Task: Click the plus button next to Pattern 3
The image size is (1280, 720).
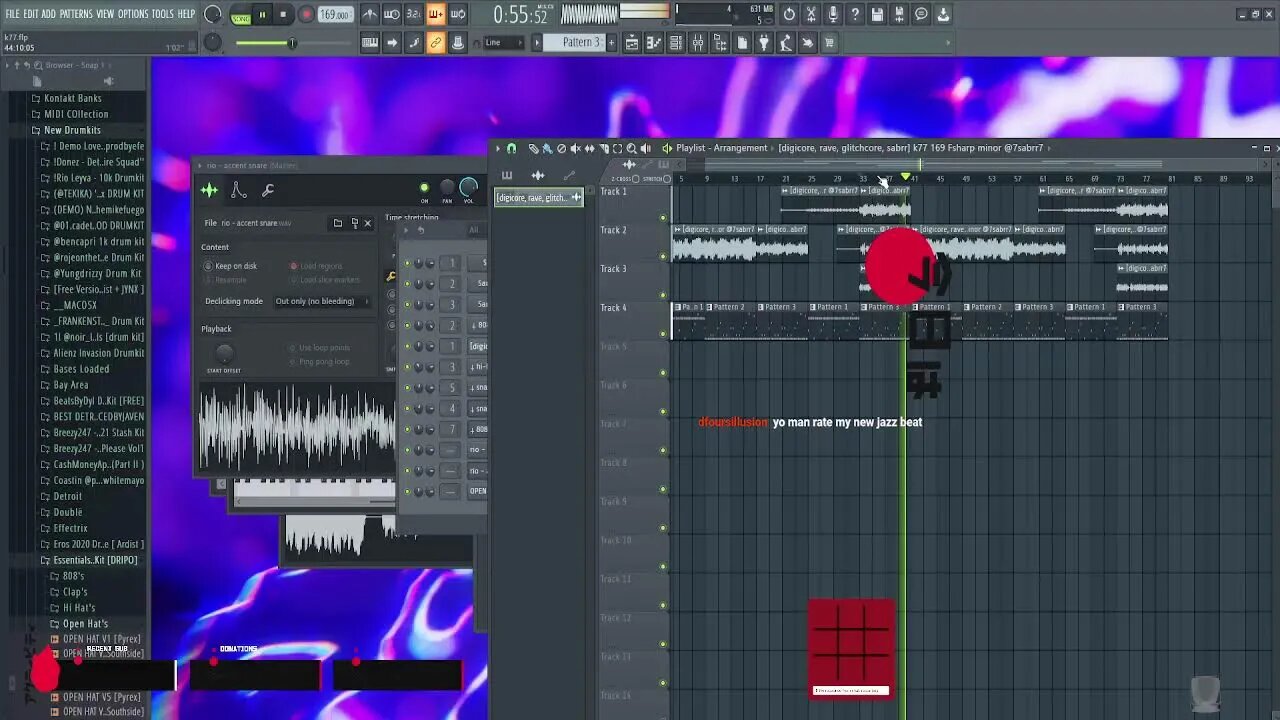Action: click(x=611, y=42)
